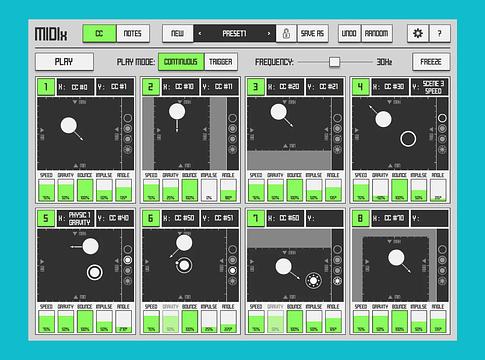Click the PRESET1 name field

234,33
